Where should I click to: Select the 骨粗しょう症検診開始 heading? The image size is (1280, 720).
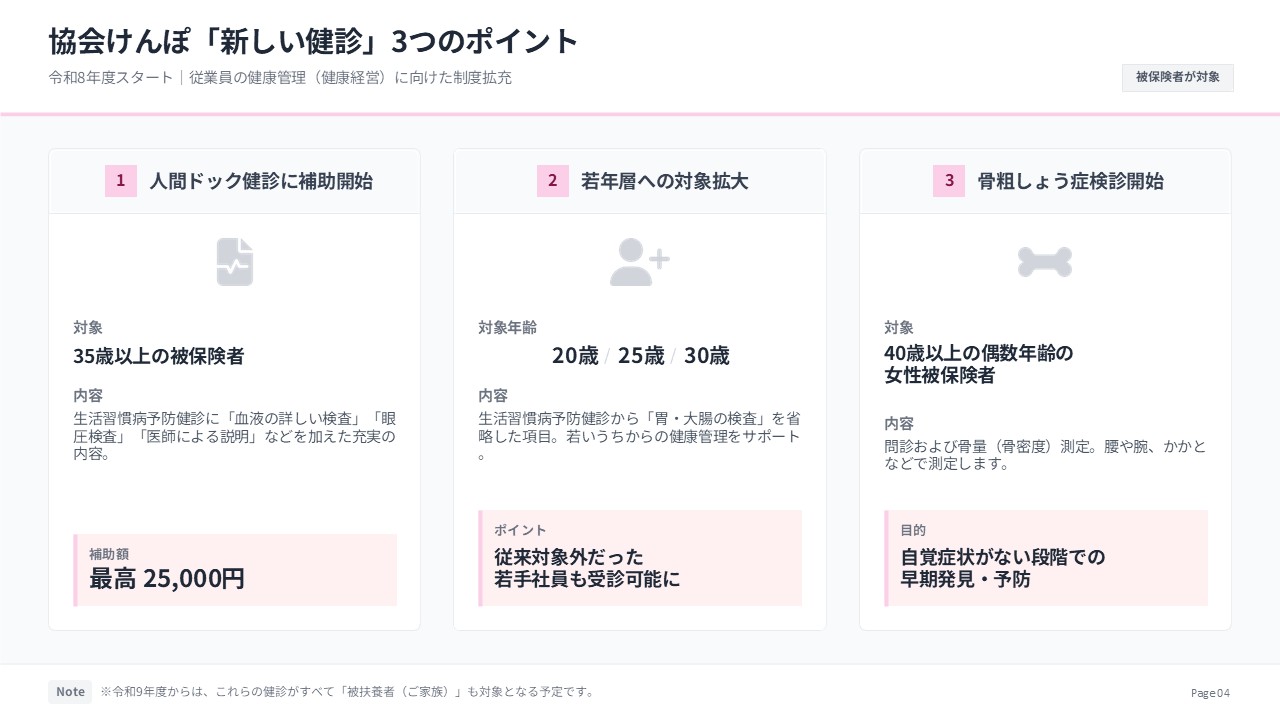[1070, 181]
